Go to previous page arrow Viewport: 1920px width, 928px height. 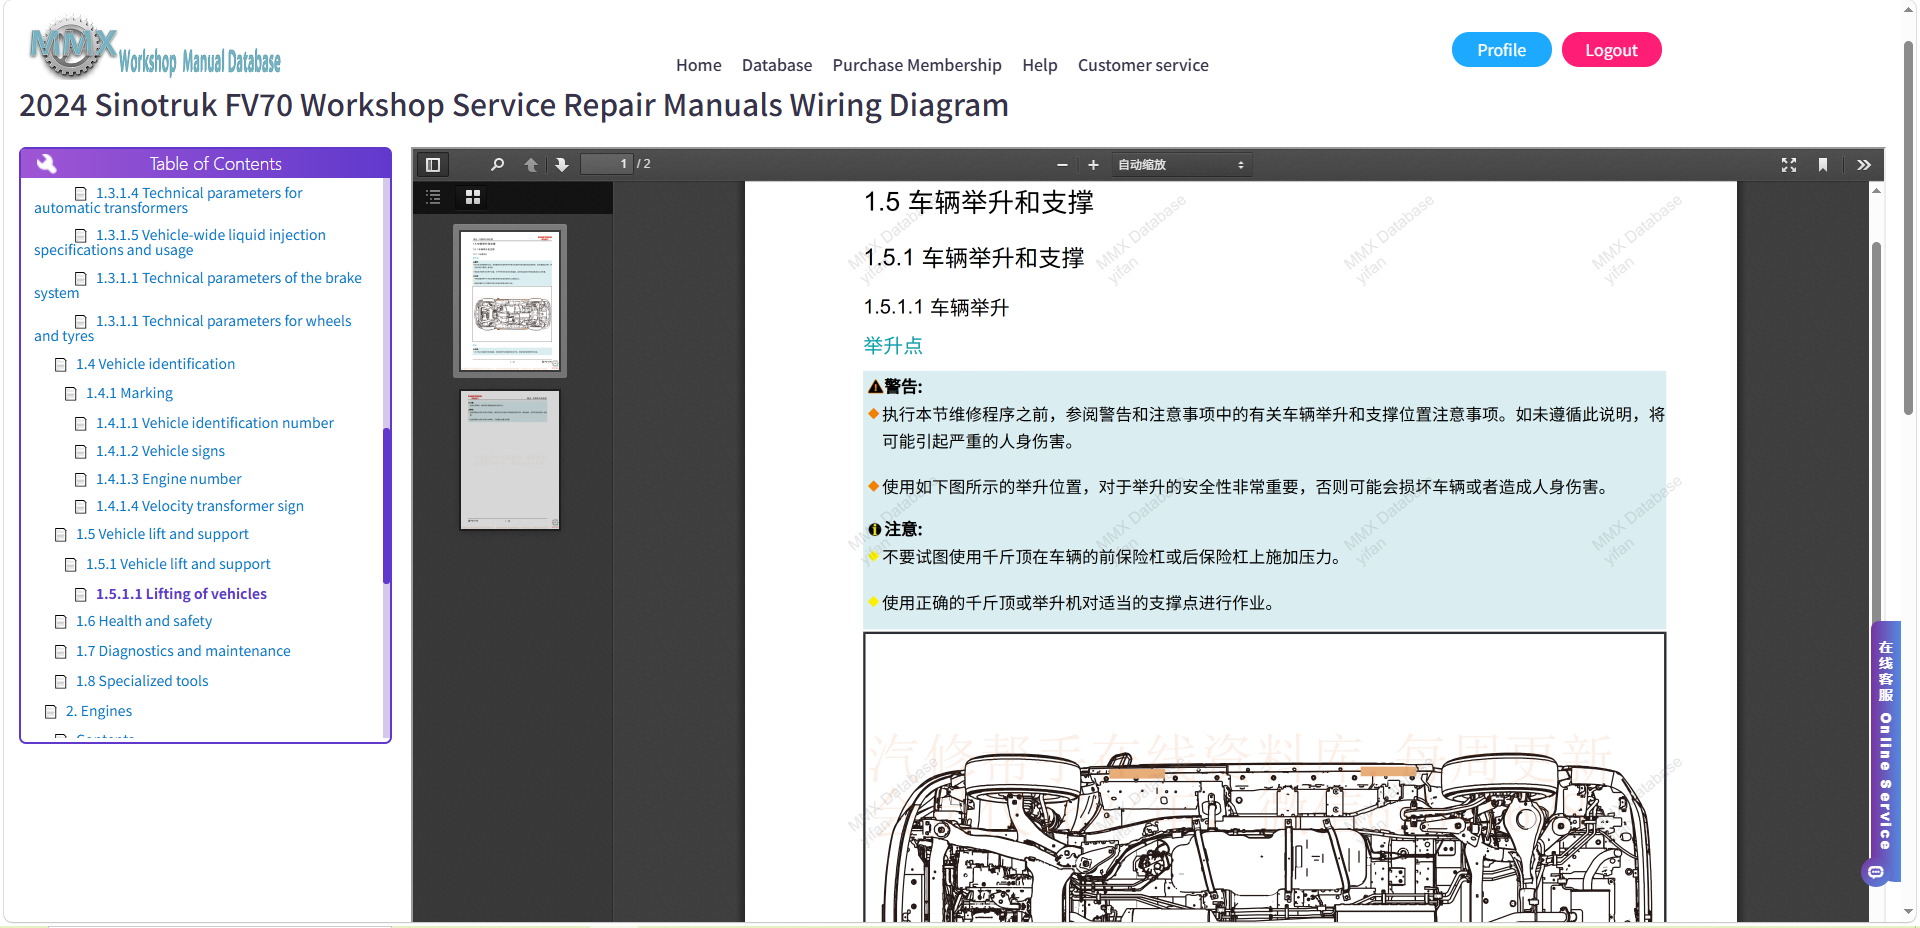[531, 165]
